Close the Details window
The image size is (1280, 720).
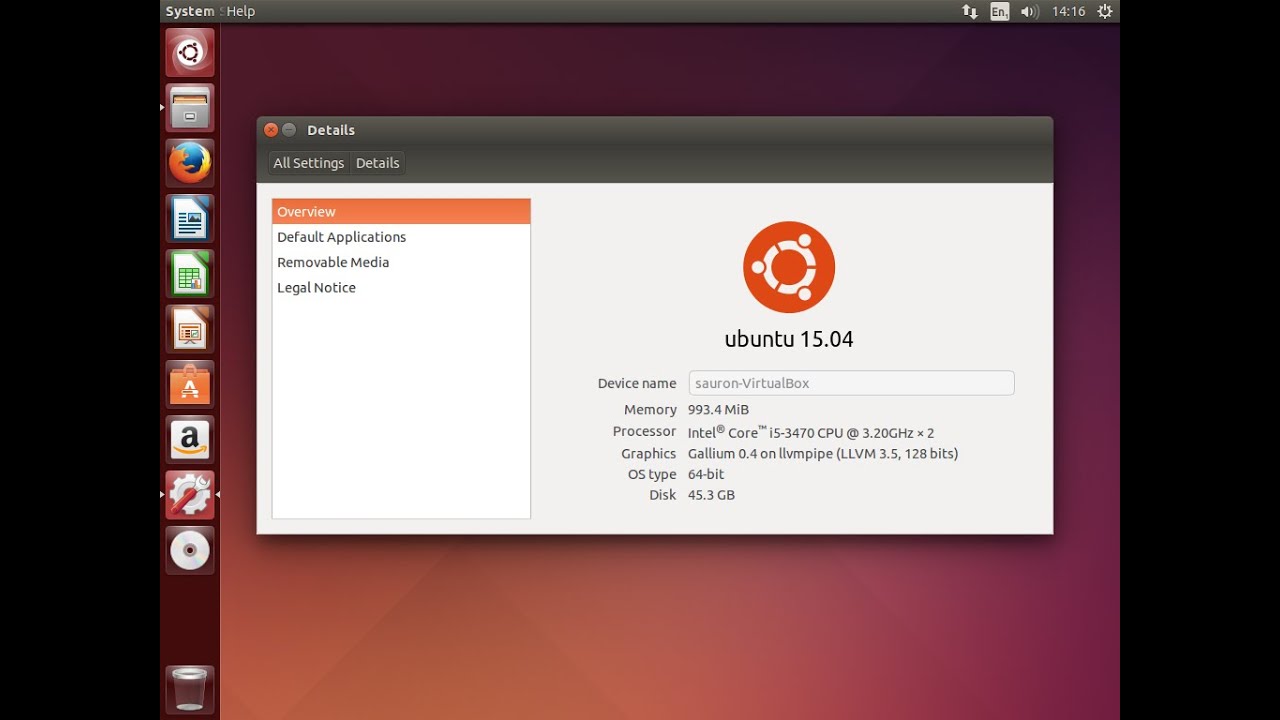tap(271, 130)
